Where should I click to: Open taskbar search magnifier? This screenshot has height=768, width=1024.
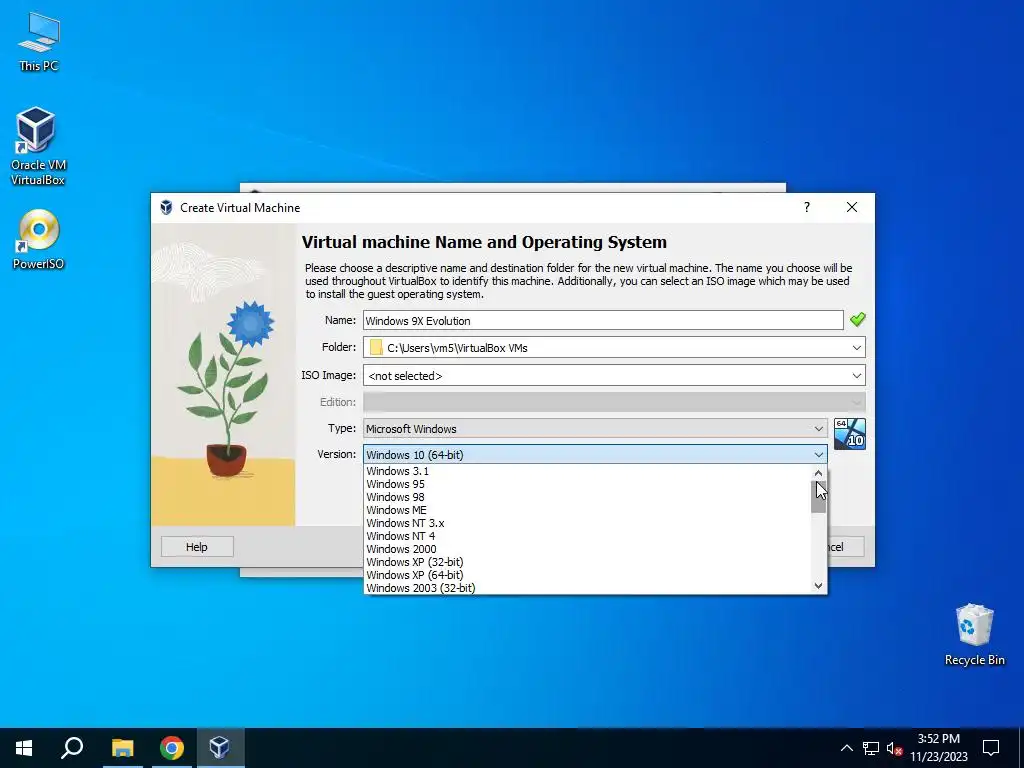click(72, 748)
